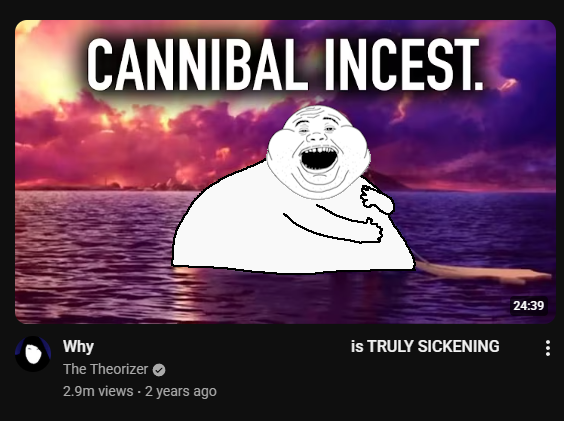
Task: Open the three-dot video options menu
Action: pos(547,348)
